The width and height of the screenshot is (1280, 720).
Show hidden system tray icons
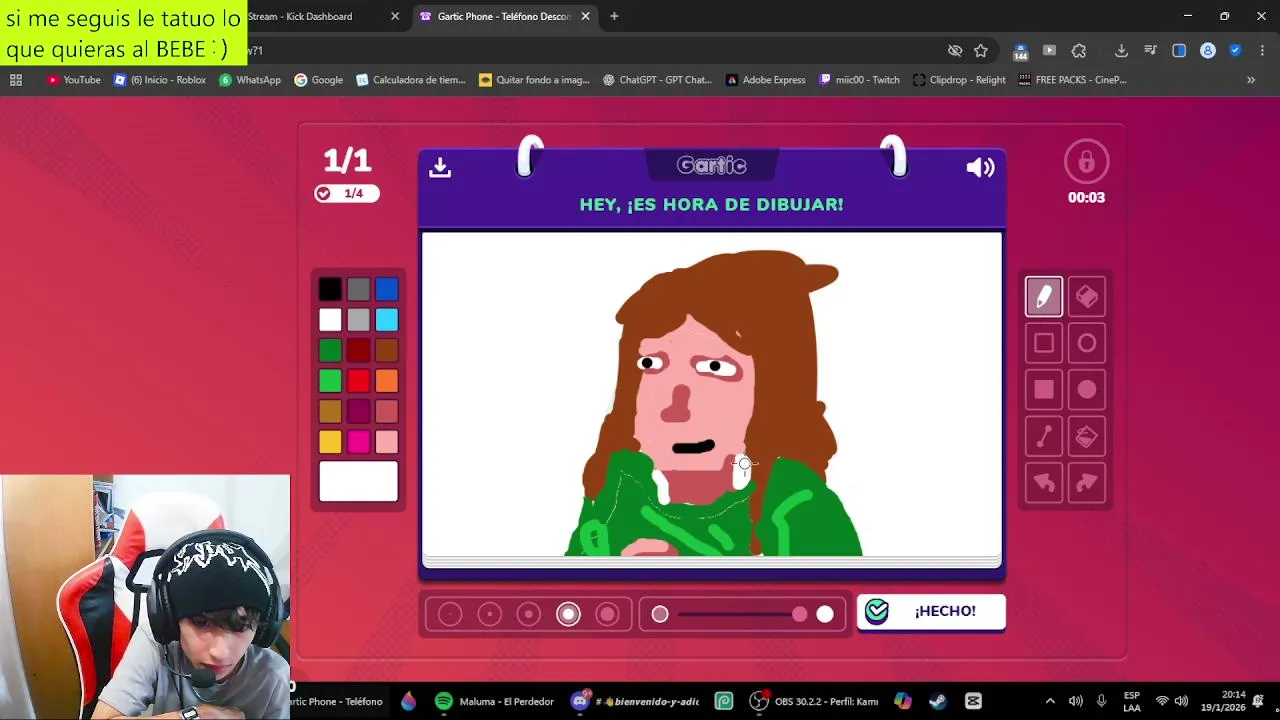point(1050,701)
